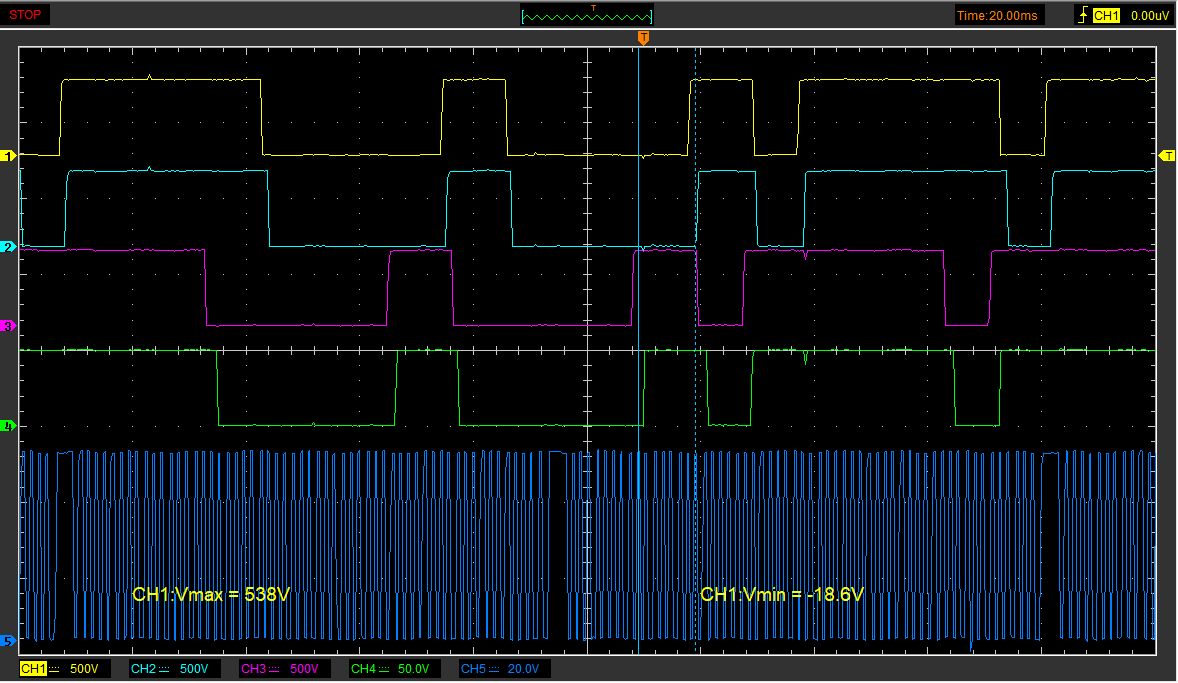Screen dimensions: 1178x683
Task: Click the waveform position bar at top center
Action: coord(585,15)
